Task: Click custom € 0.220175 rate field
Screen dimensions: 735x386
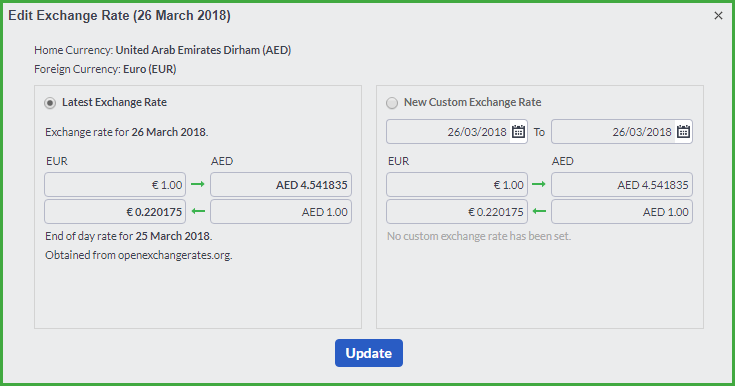Action: tap(457, 212)
